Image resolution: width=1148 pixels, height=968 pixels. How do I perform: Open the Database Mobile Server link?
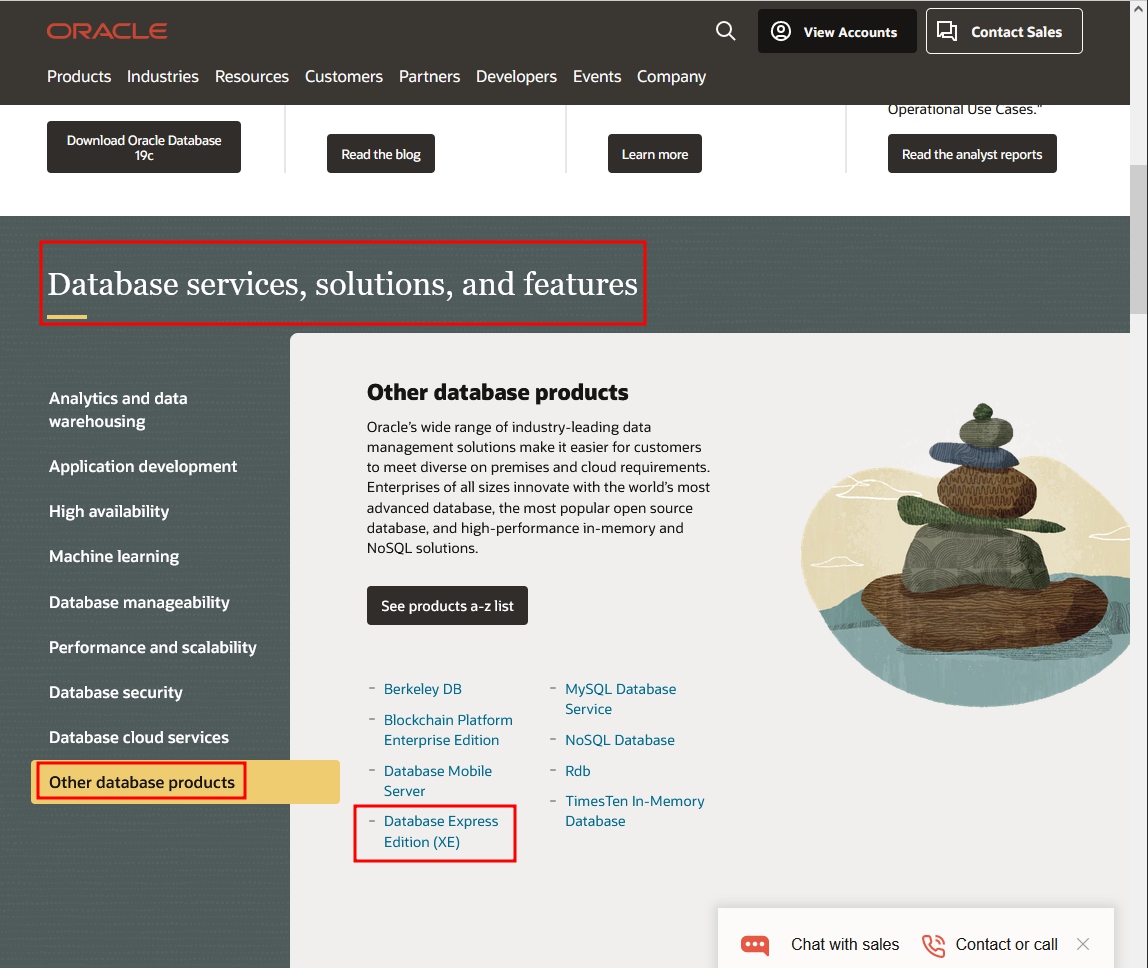point(438,781)
